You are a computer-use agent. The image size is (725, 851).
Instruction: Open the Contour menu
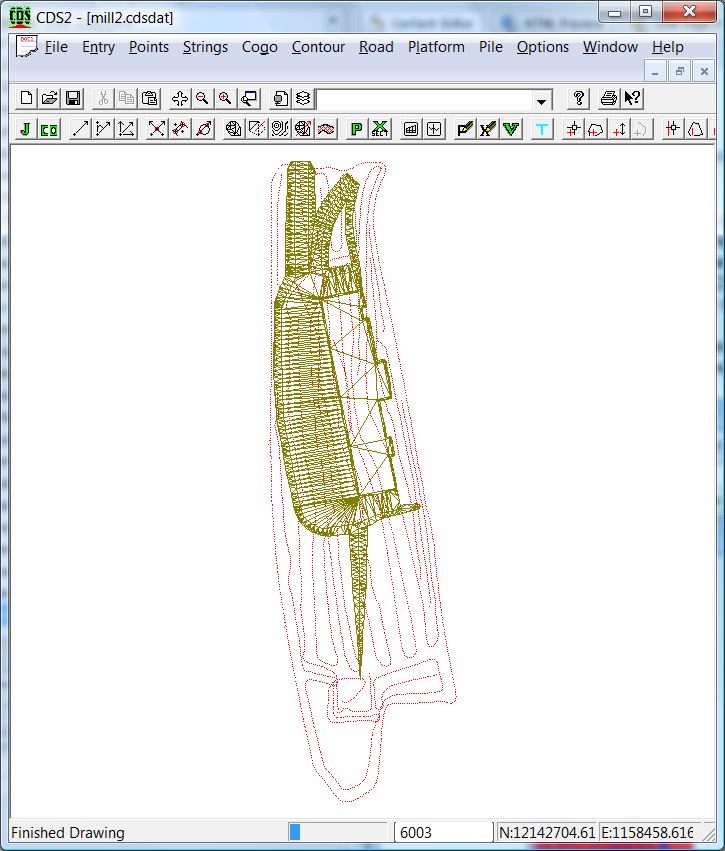318,47
